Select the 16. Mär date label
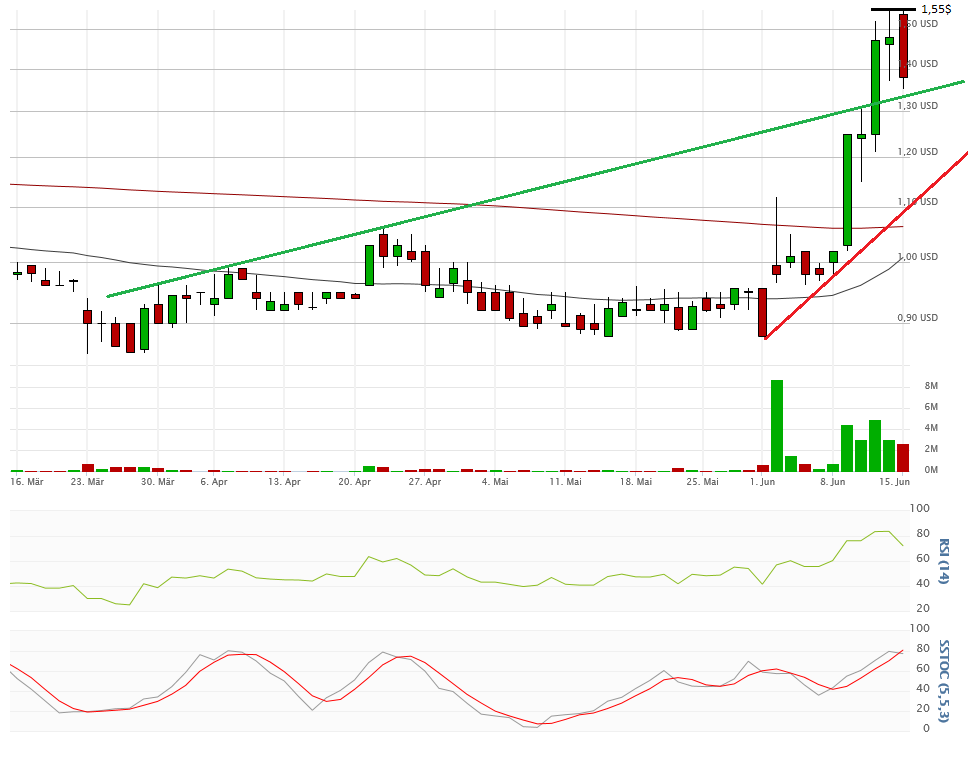Viewport: 968px width, 765px height. pyautogui.click(x=27, y=482)
